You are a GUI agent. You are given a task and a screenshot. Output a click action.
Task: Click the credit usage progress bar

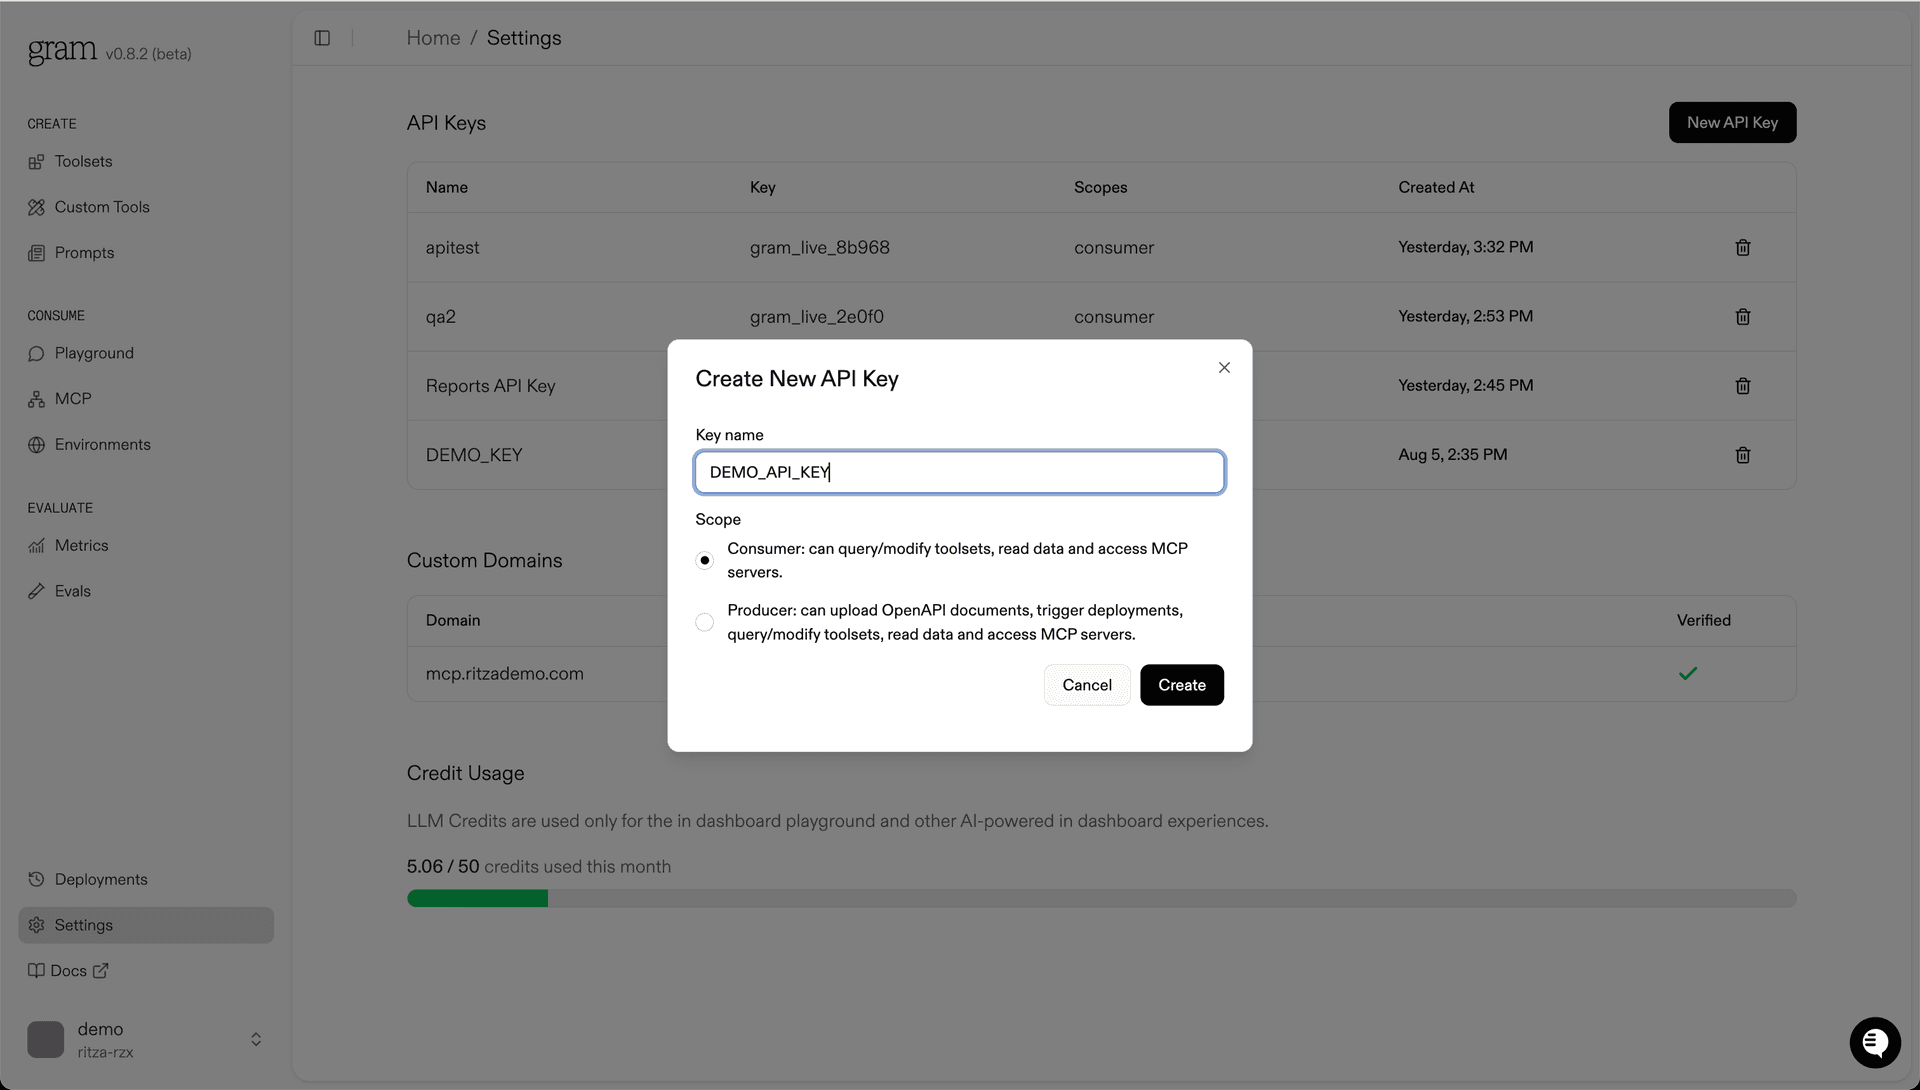tap(1100, 898)
